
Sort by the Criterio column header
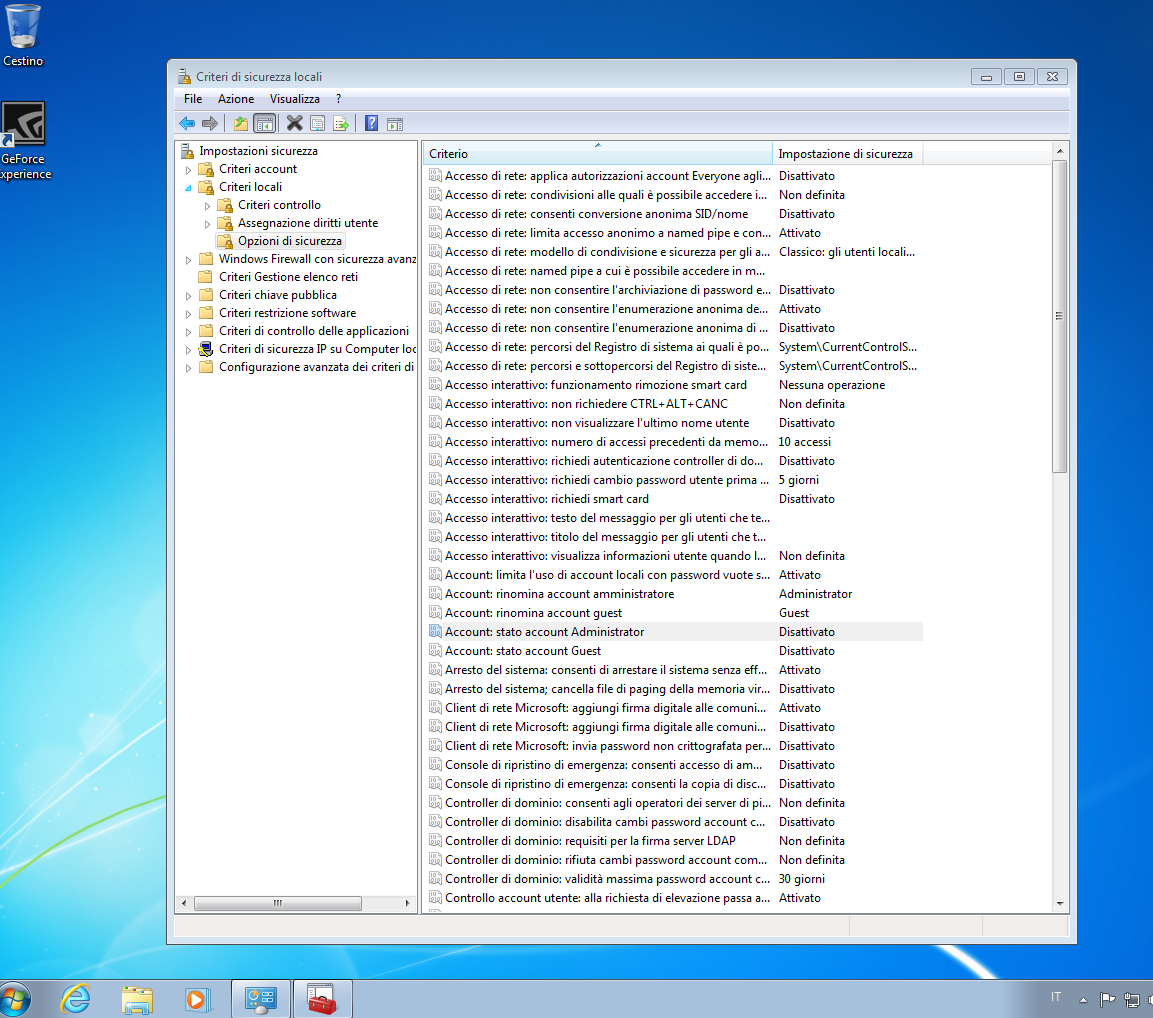point(597,154)
